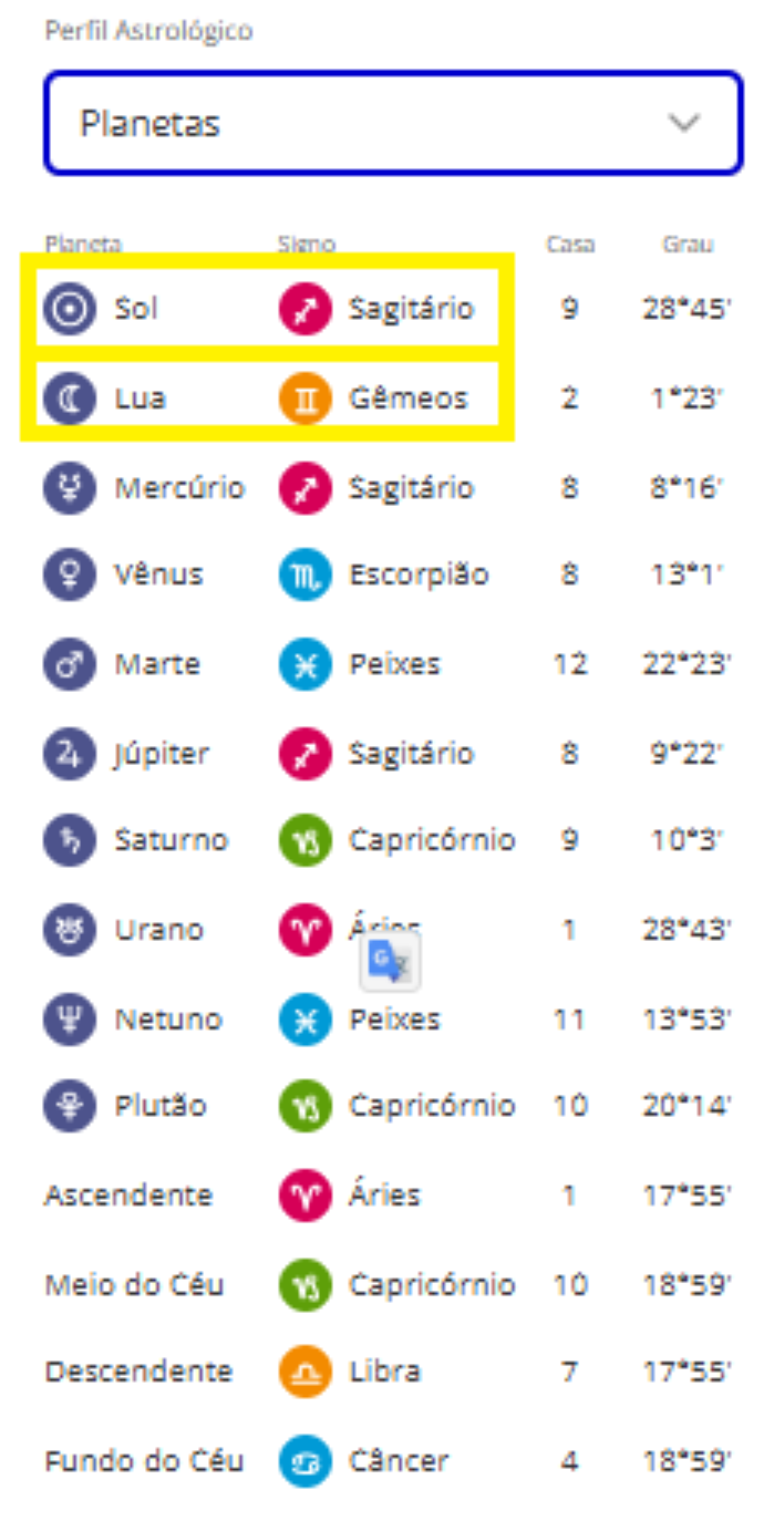
Task: Click the Sol planet icon
Action: [69, 309]
